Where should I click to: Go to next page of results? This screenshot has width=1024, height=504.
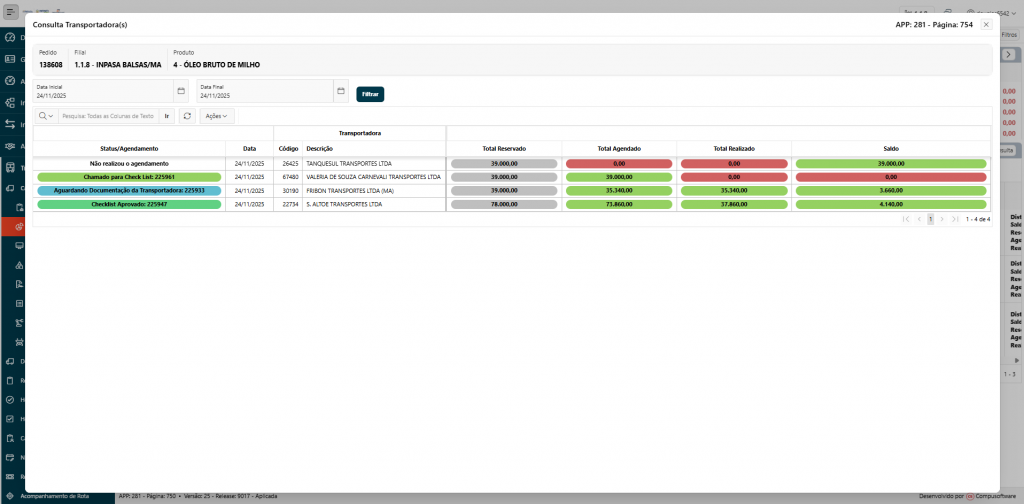click(x=942, y=219)
